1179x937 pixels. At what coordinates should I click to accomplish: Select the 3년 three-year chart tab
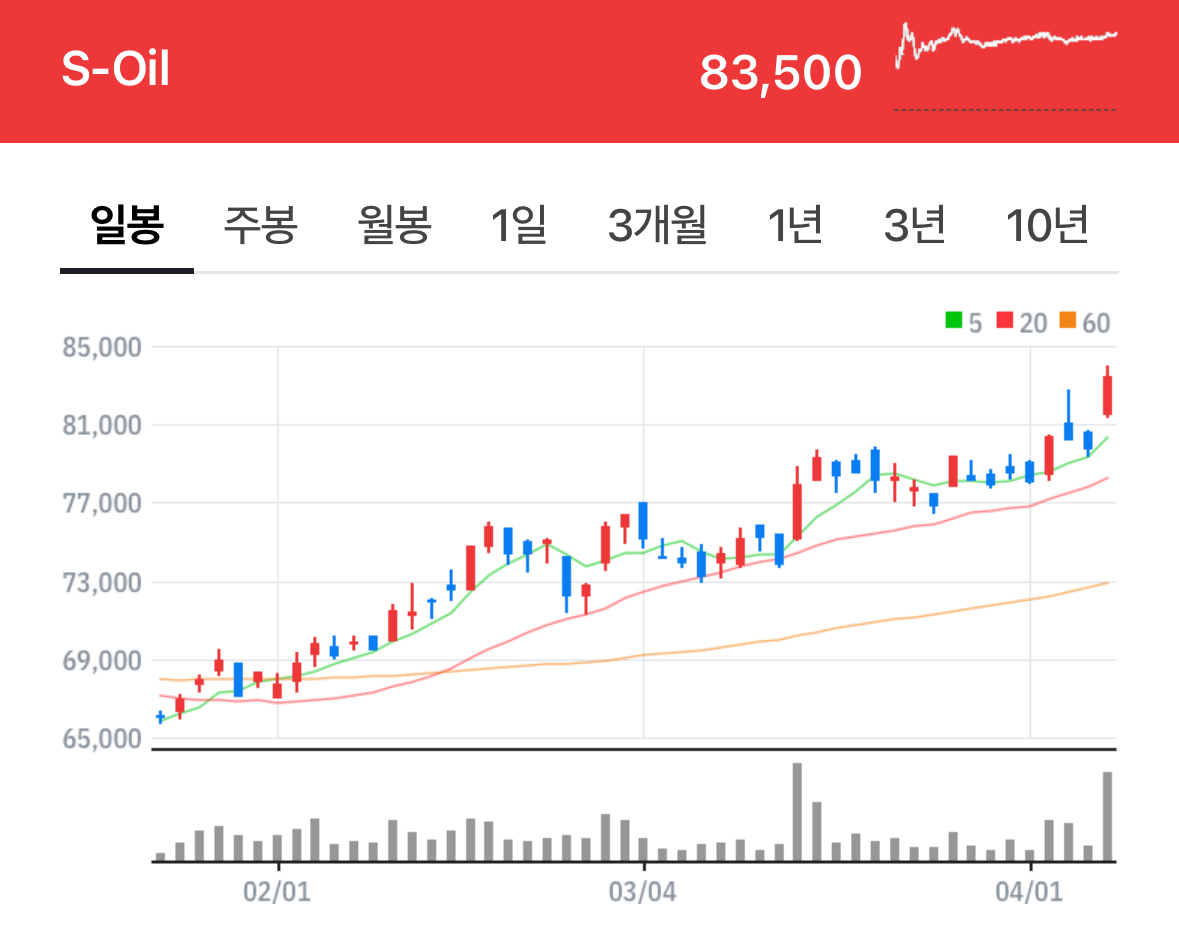click(914, 224)
